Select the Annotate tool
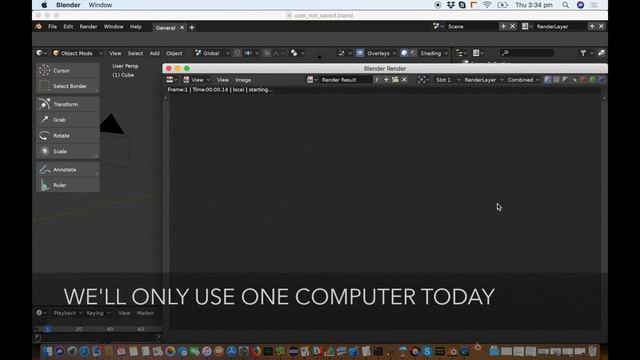The width and height of the screenshot is (640, 360). [68, 170]
